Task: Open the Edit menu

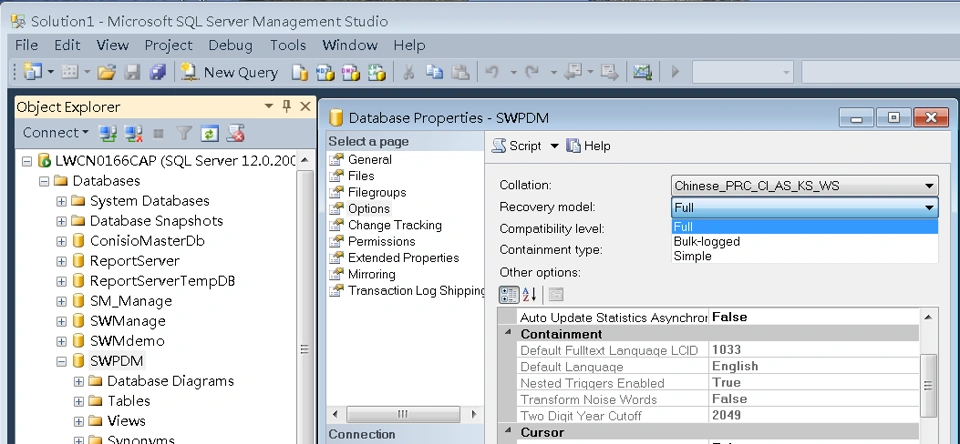Action: click(x=67, y=45)
